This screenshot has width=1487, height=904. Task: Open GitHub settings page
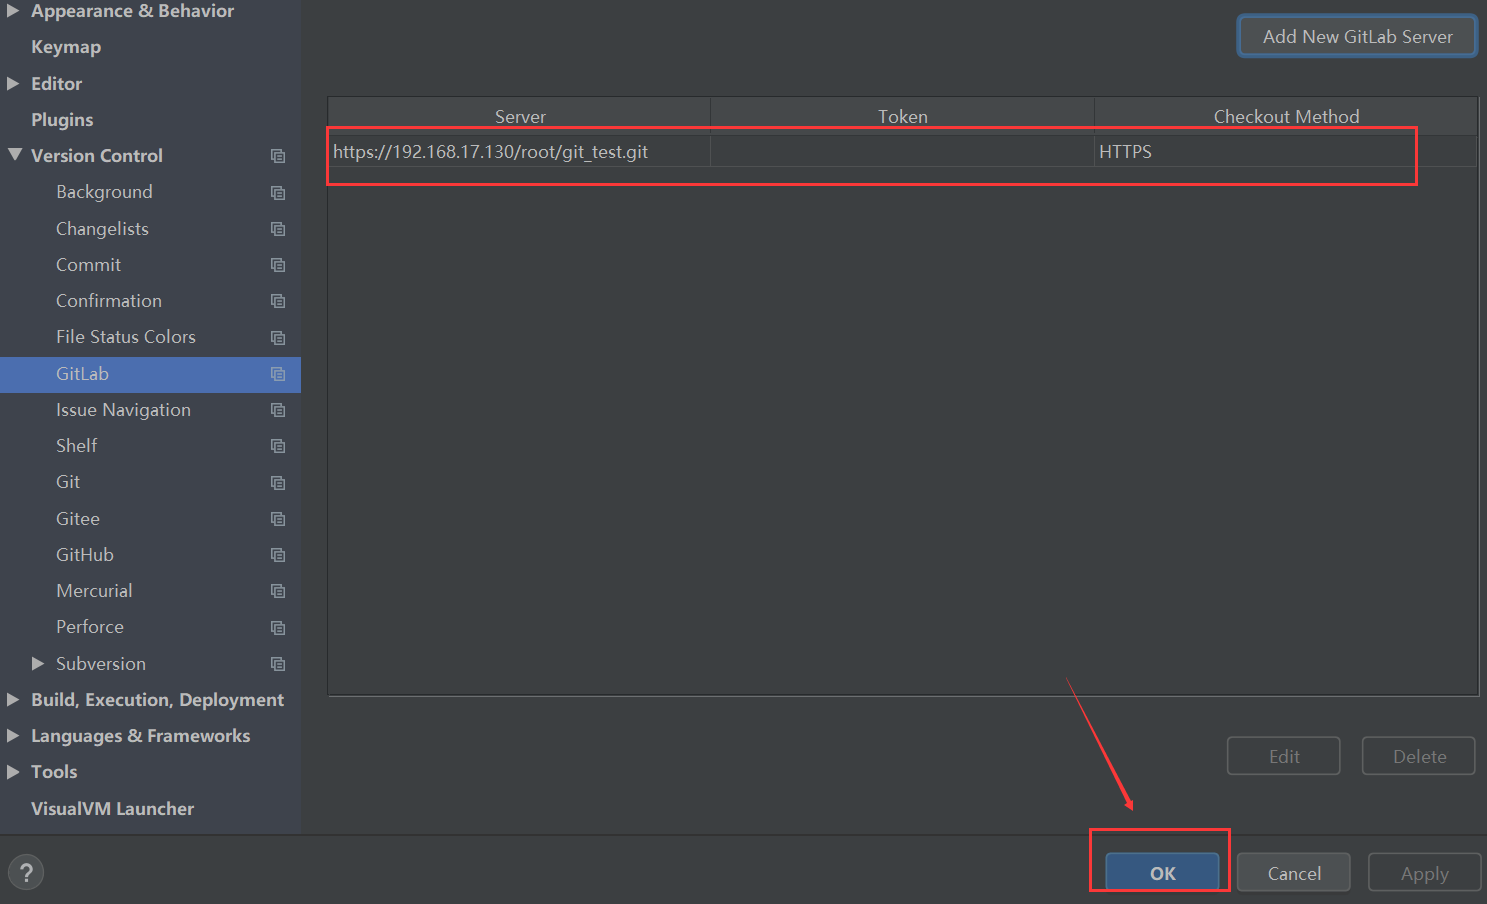pos(85,555)
